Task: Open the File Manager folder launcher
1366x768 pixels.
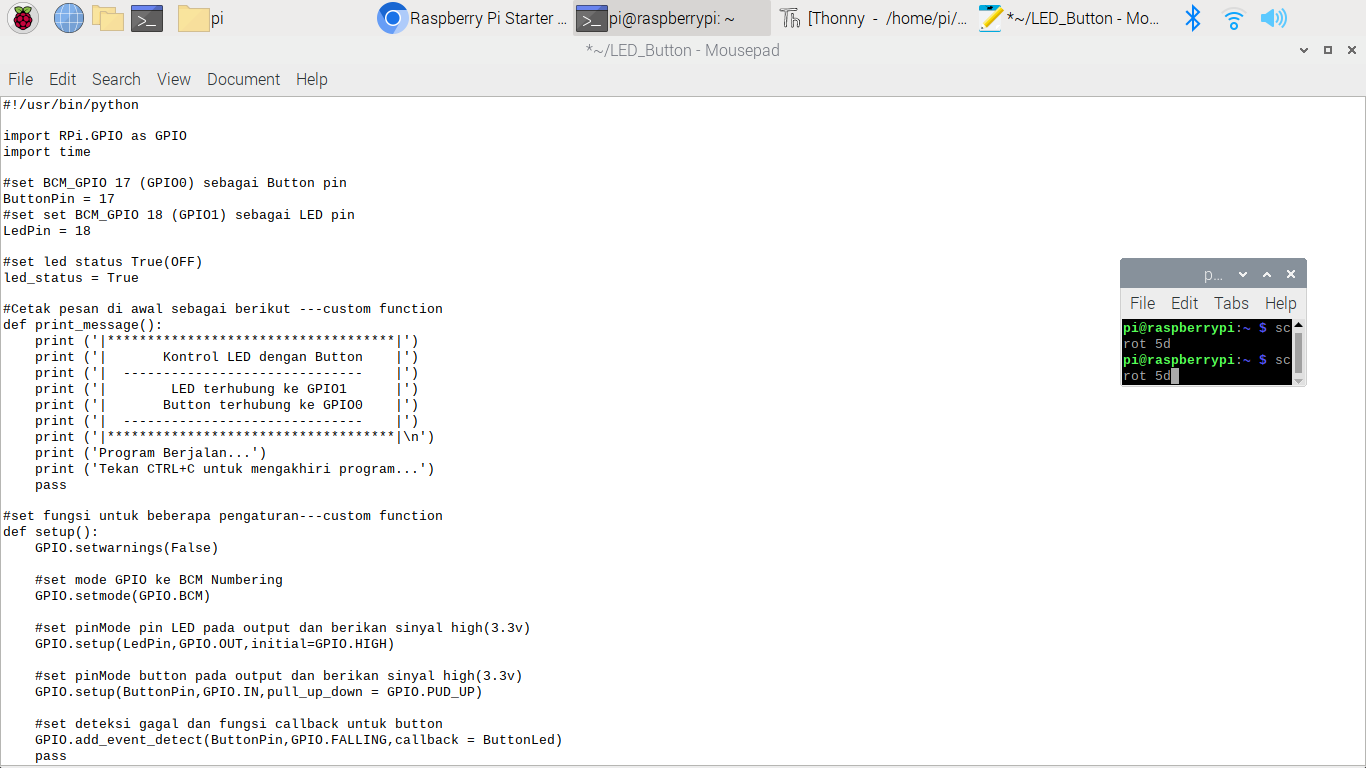Action: 107,18
